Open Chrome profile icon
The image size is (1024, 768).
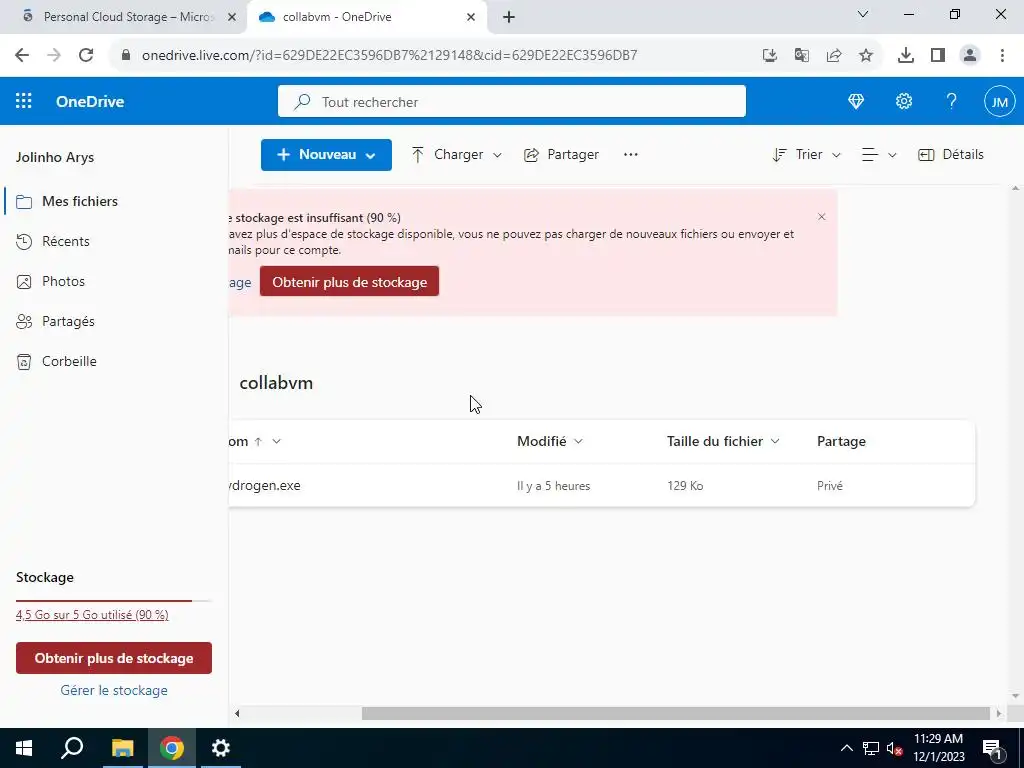pyautogui.click(x=970, y=56)
